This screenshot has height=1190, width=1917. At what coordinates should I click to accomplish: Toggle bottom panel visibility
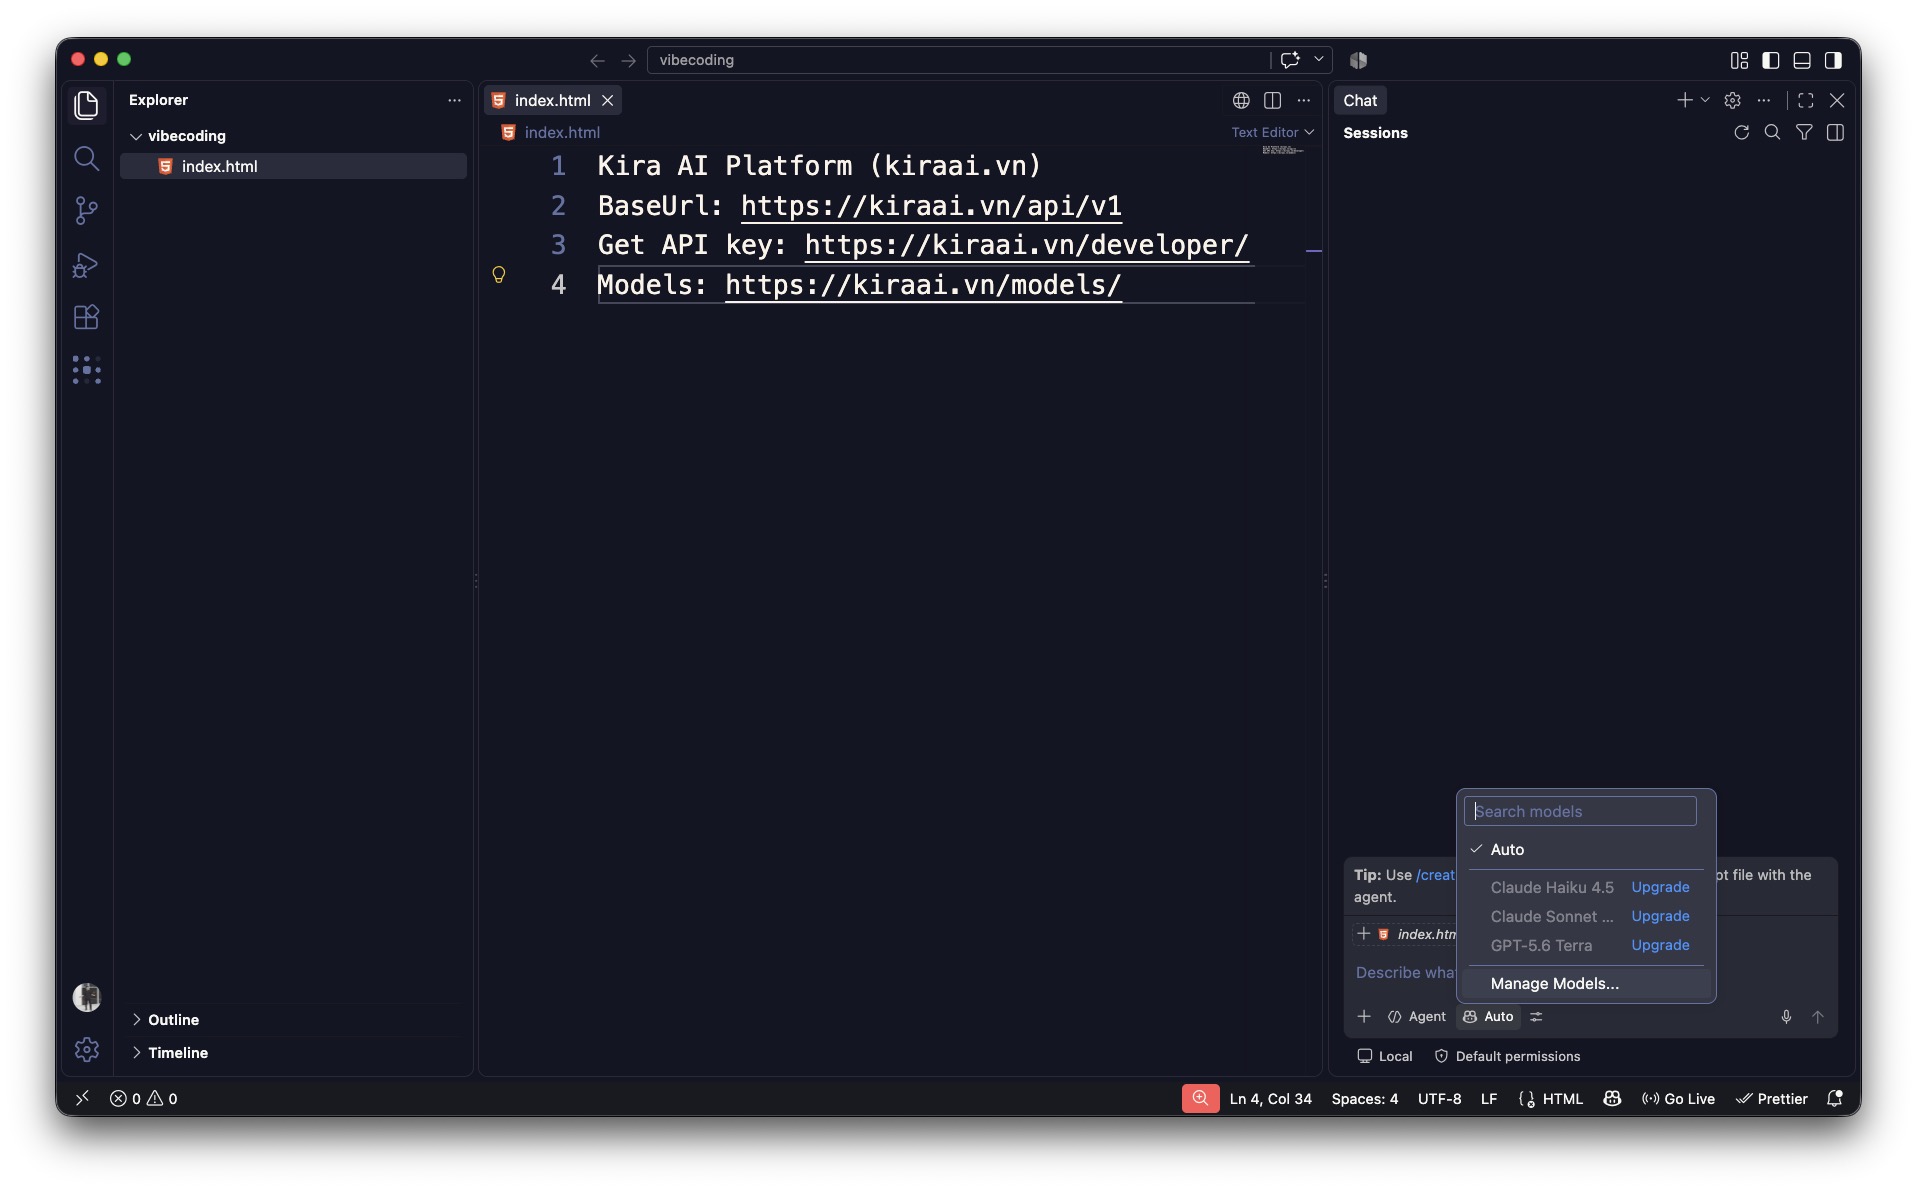click(x=1801, y=60)
